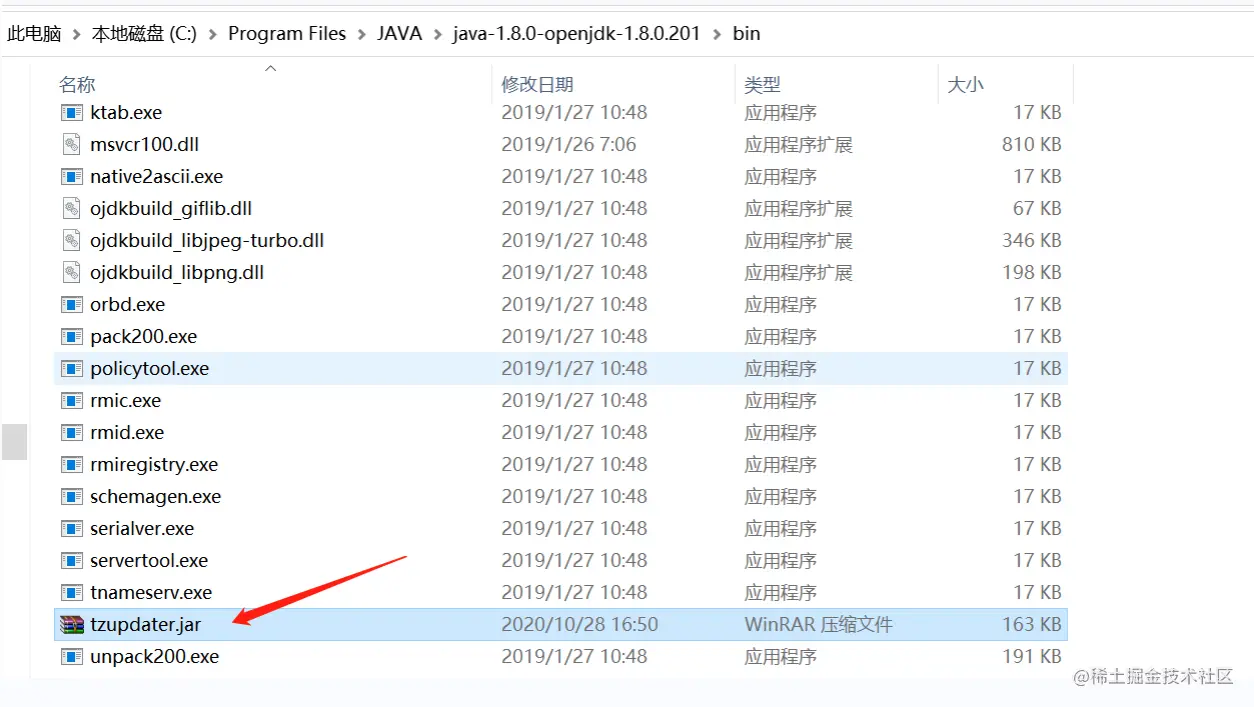Screen dimensions: 1254x707
Task: Sort files by the 修改日期 column header
Action: tap(537, 85)
